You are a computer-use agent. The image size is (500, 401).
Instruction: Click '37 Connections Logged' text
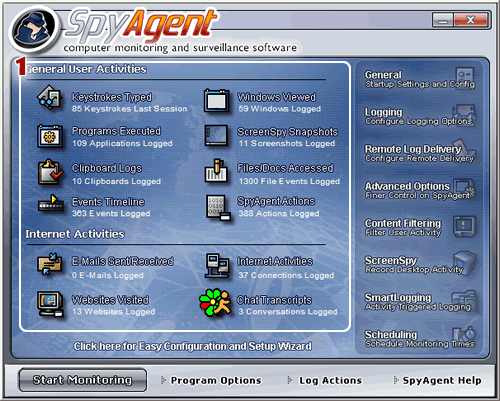click(x=286, y=275)
